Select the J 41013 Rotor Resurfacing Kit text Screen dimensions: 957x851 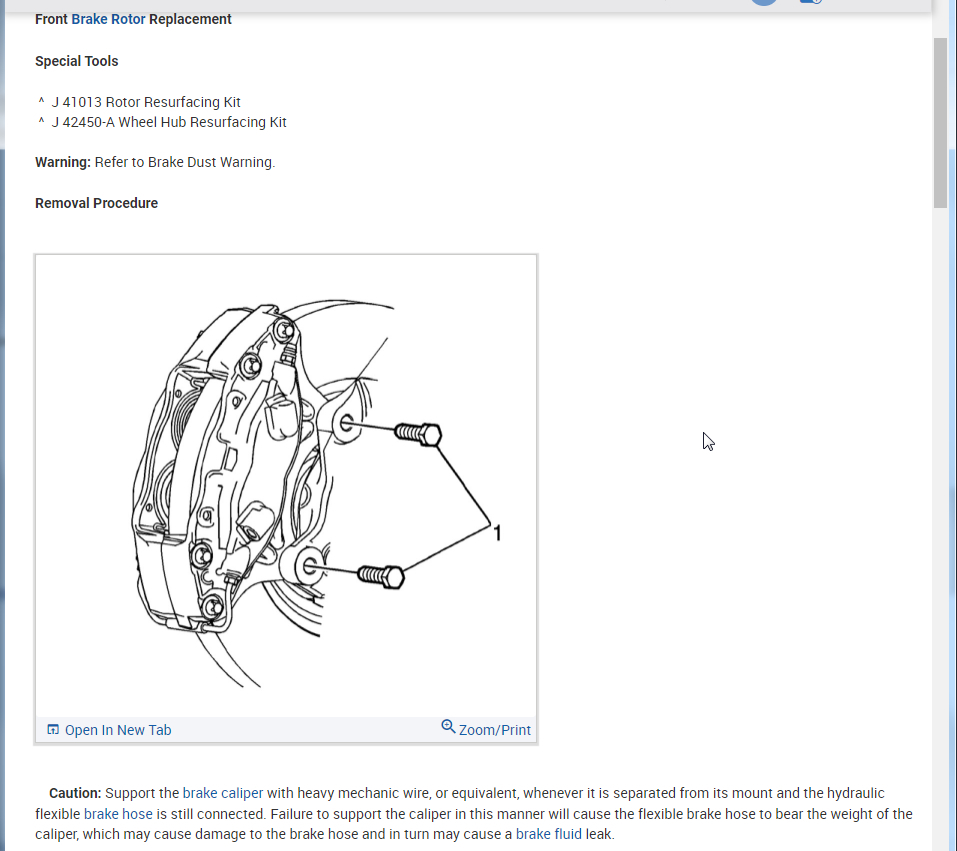pos(146,102)
